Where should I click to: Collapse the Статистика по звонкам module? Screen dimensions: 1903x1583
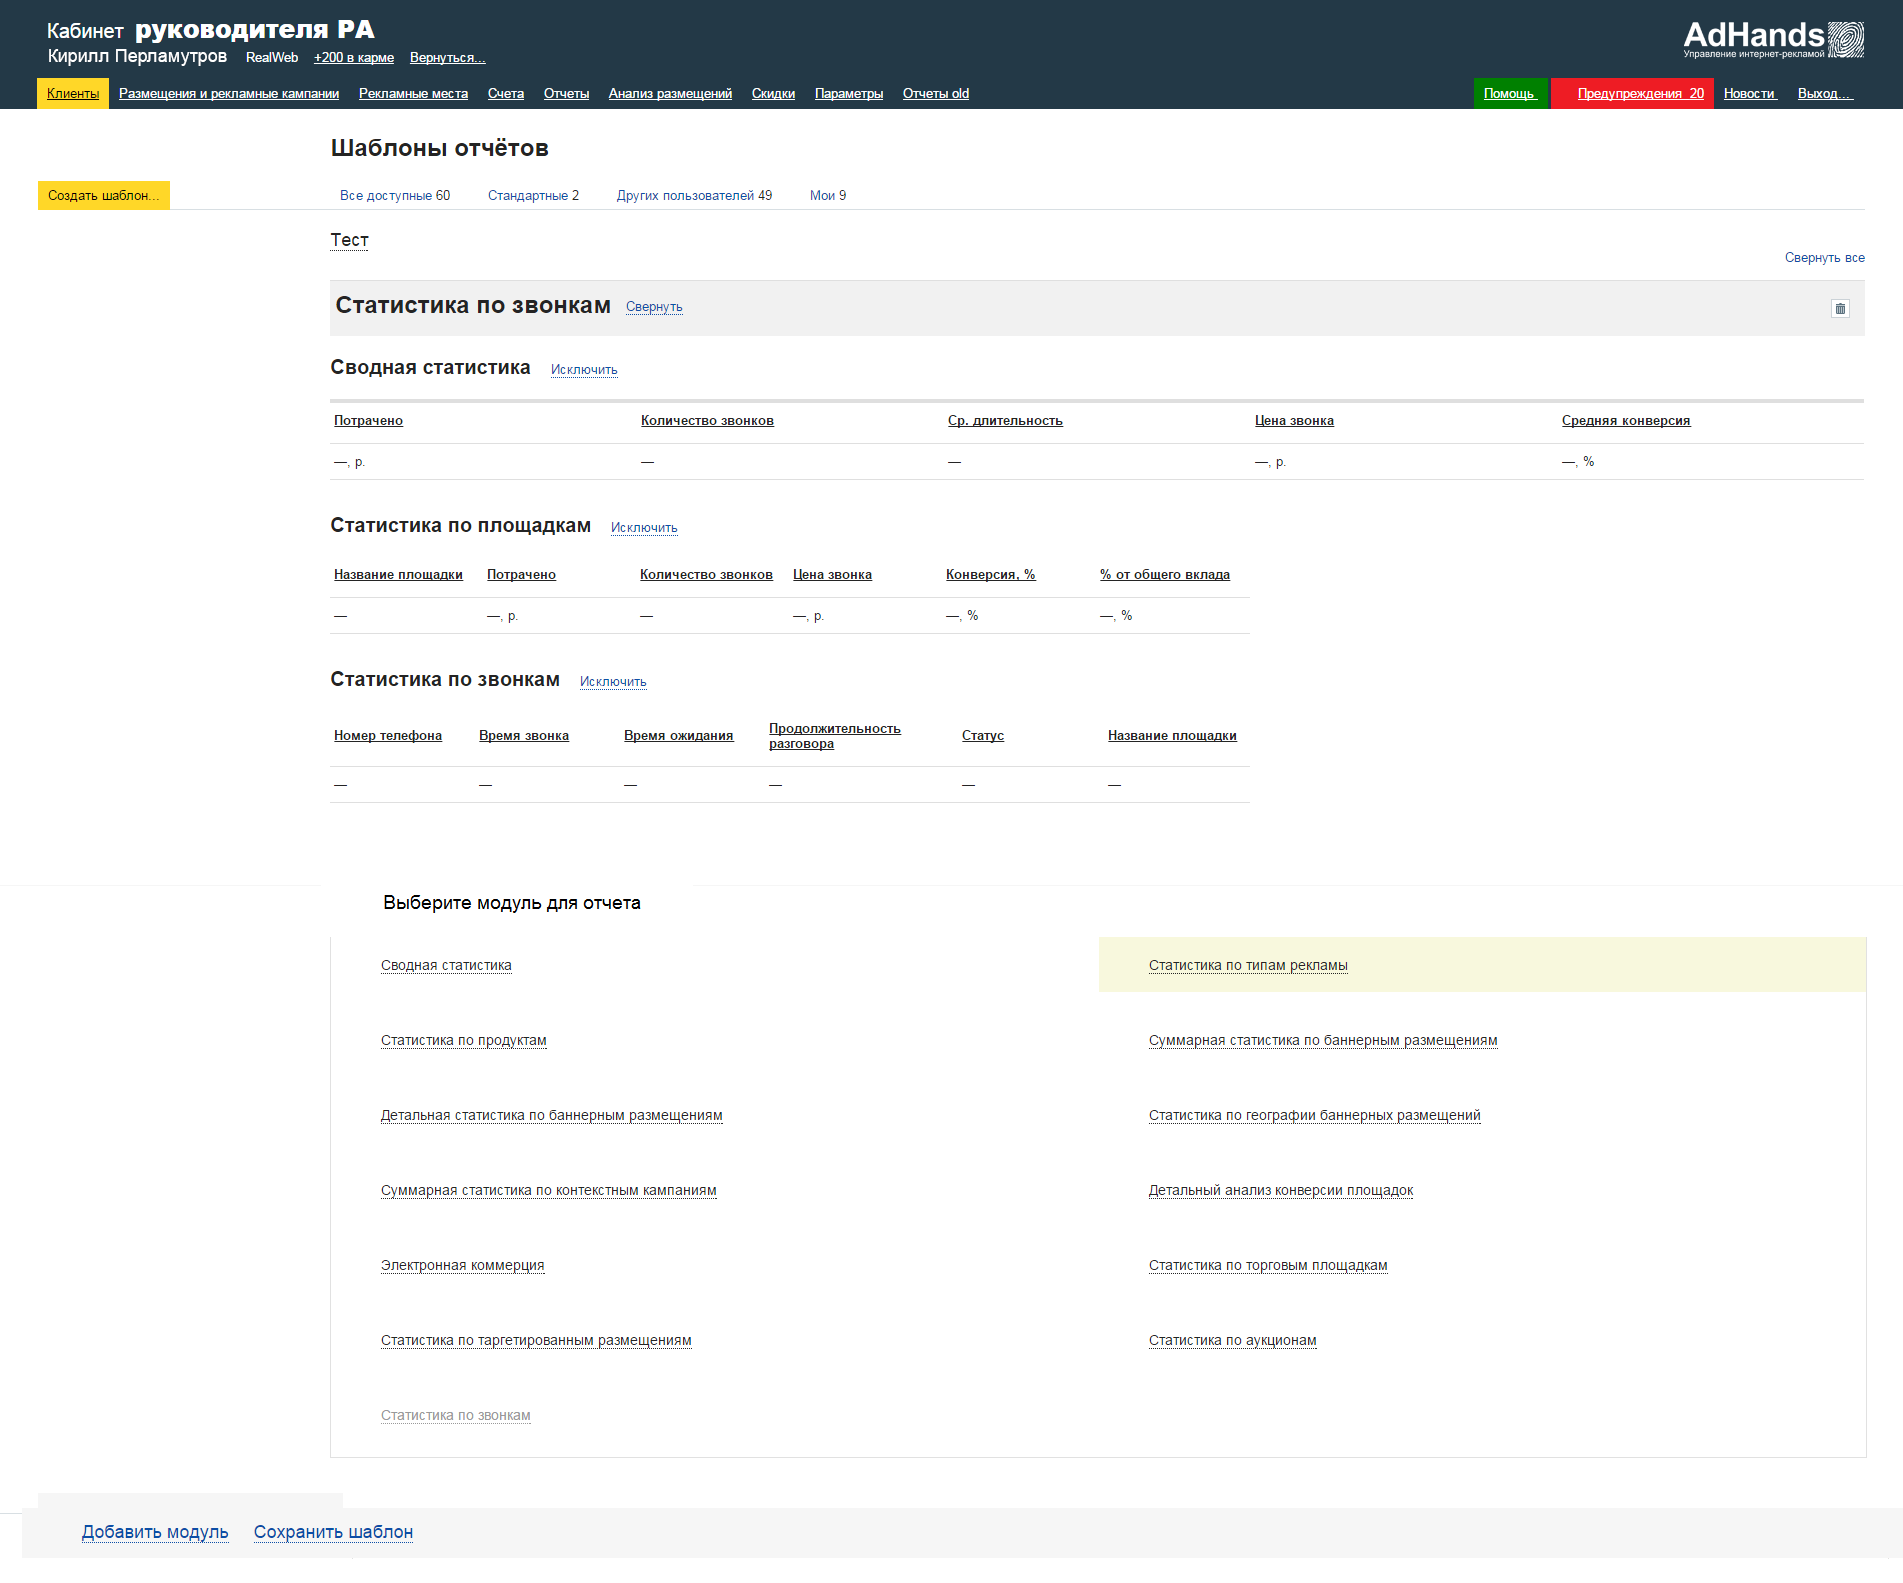(654, 307)
